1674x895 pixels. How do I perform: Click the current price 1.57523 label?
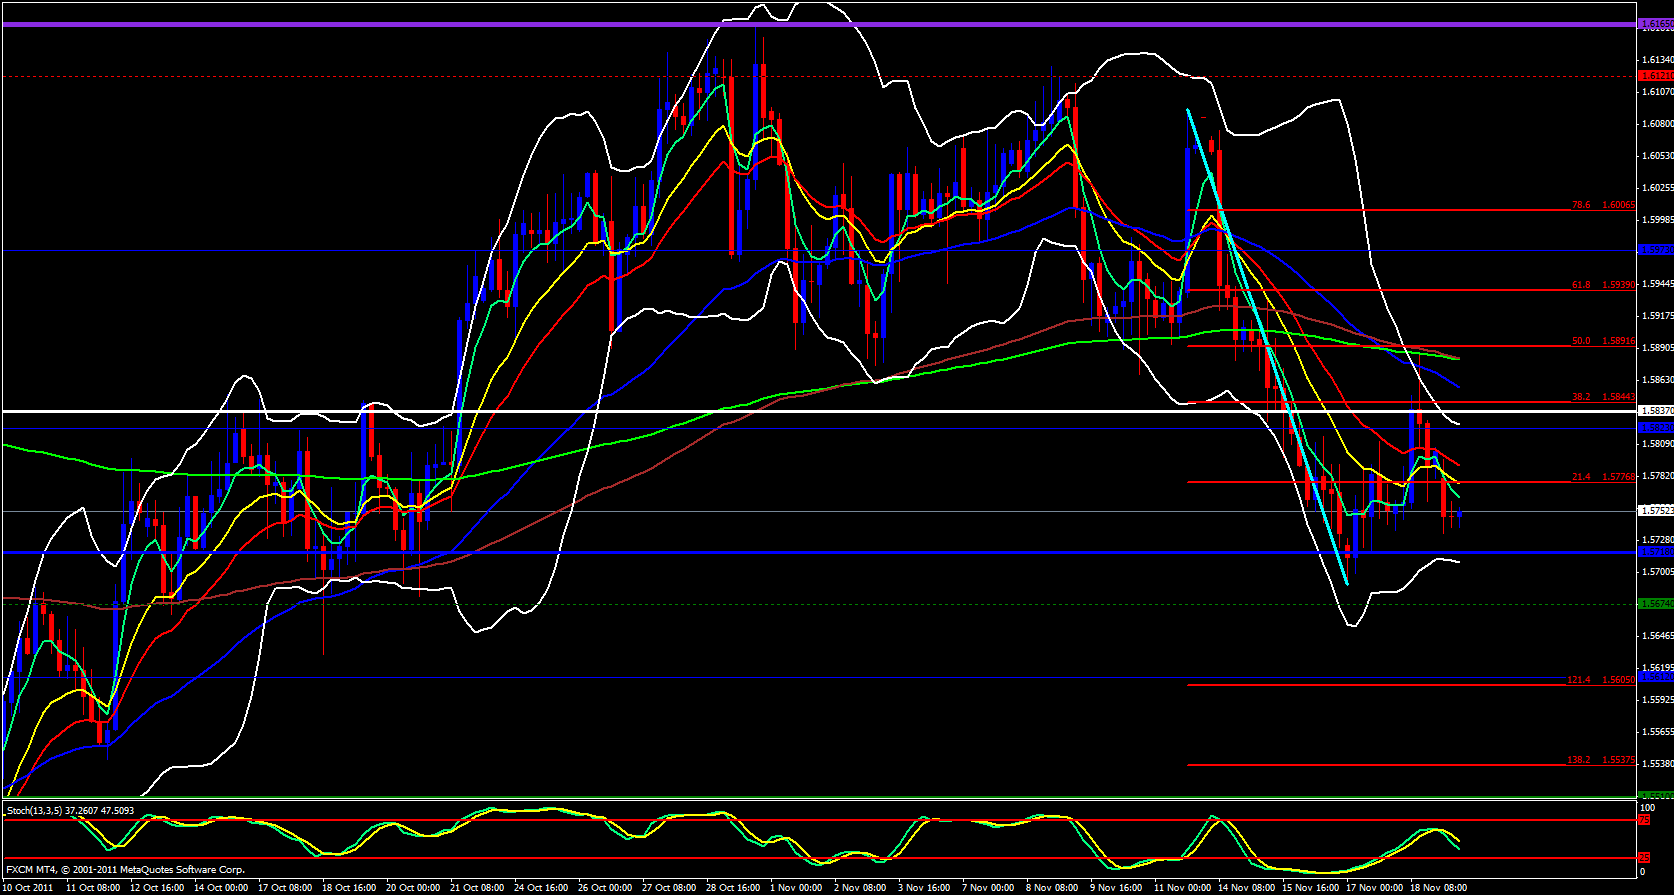(1653, 511)
